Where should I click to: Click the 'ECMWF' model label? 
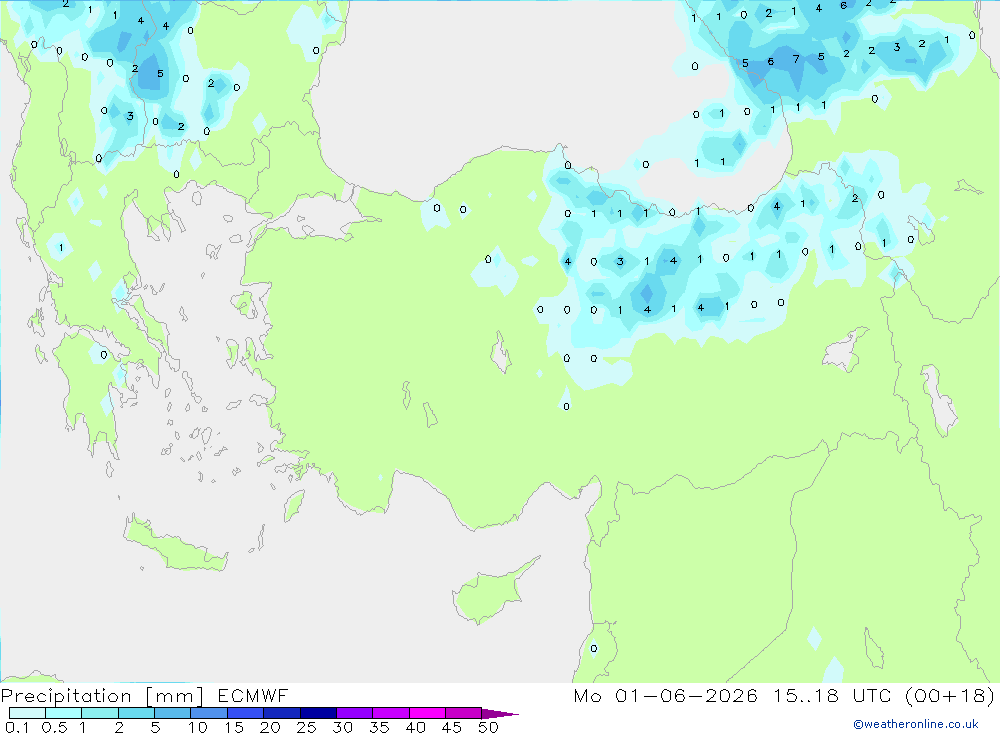pos(253,695)
